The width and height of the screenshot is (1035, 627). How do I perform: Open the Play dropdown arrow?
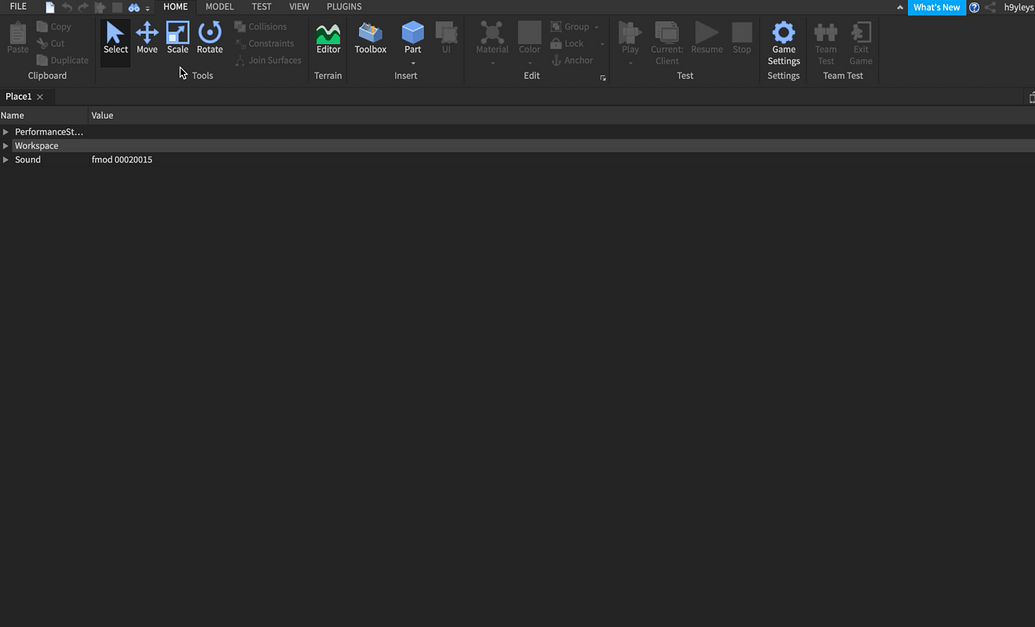(x=630, y=63)
